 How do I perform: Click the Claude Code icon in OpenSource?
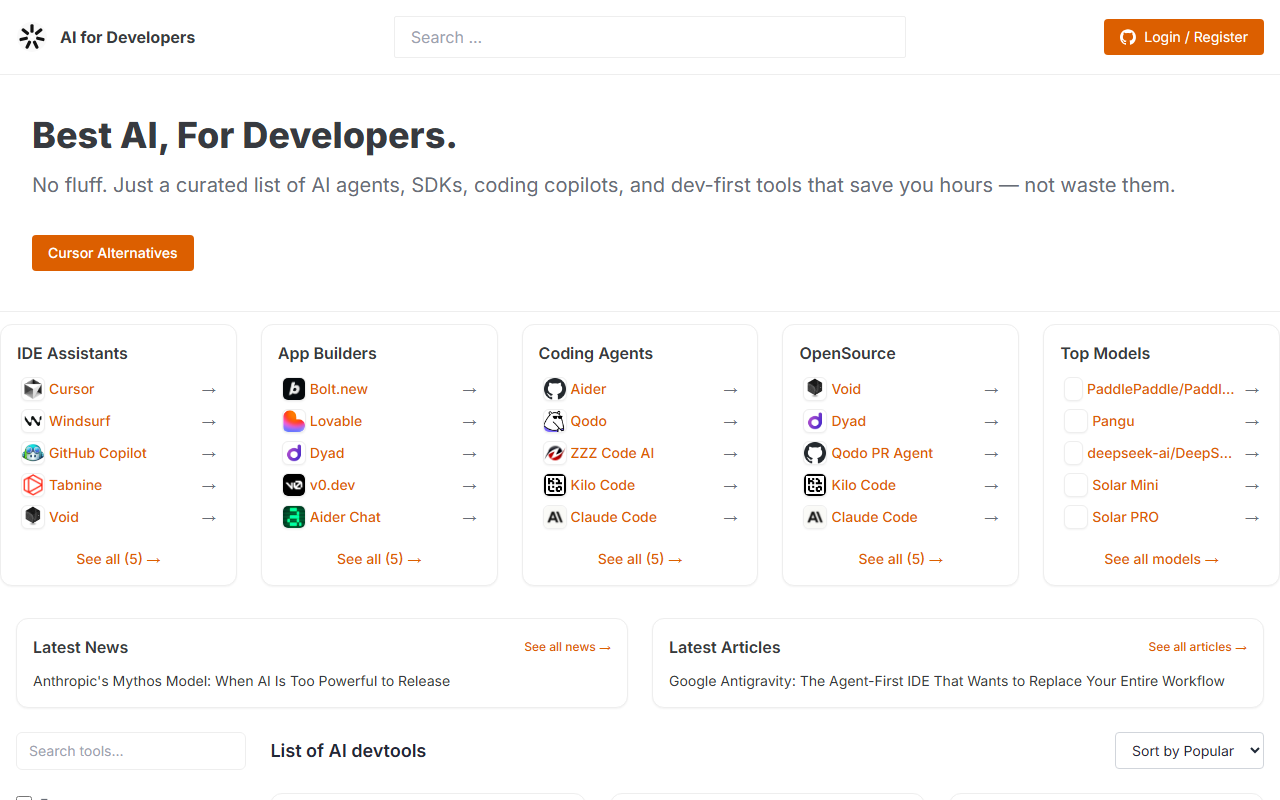click(816, 517)
